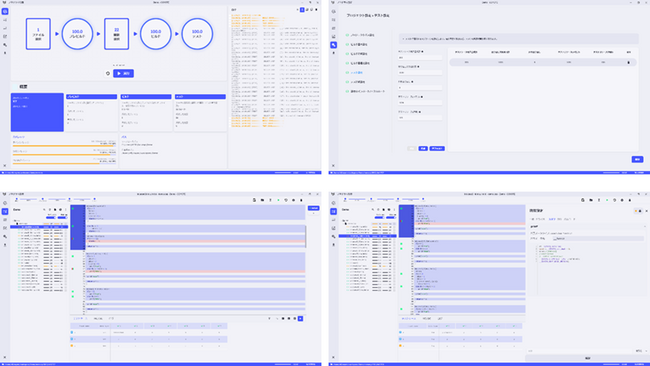Image resolution: width=650 pixels, height=366 pixels.
Task: Select the highlighted blue icon in the log panel toolbar
Action: point(302,10)
